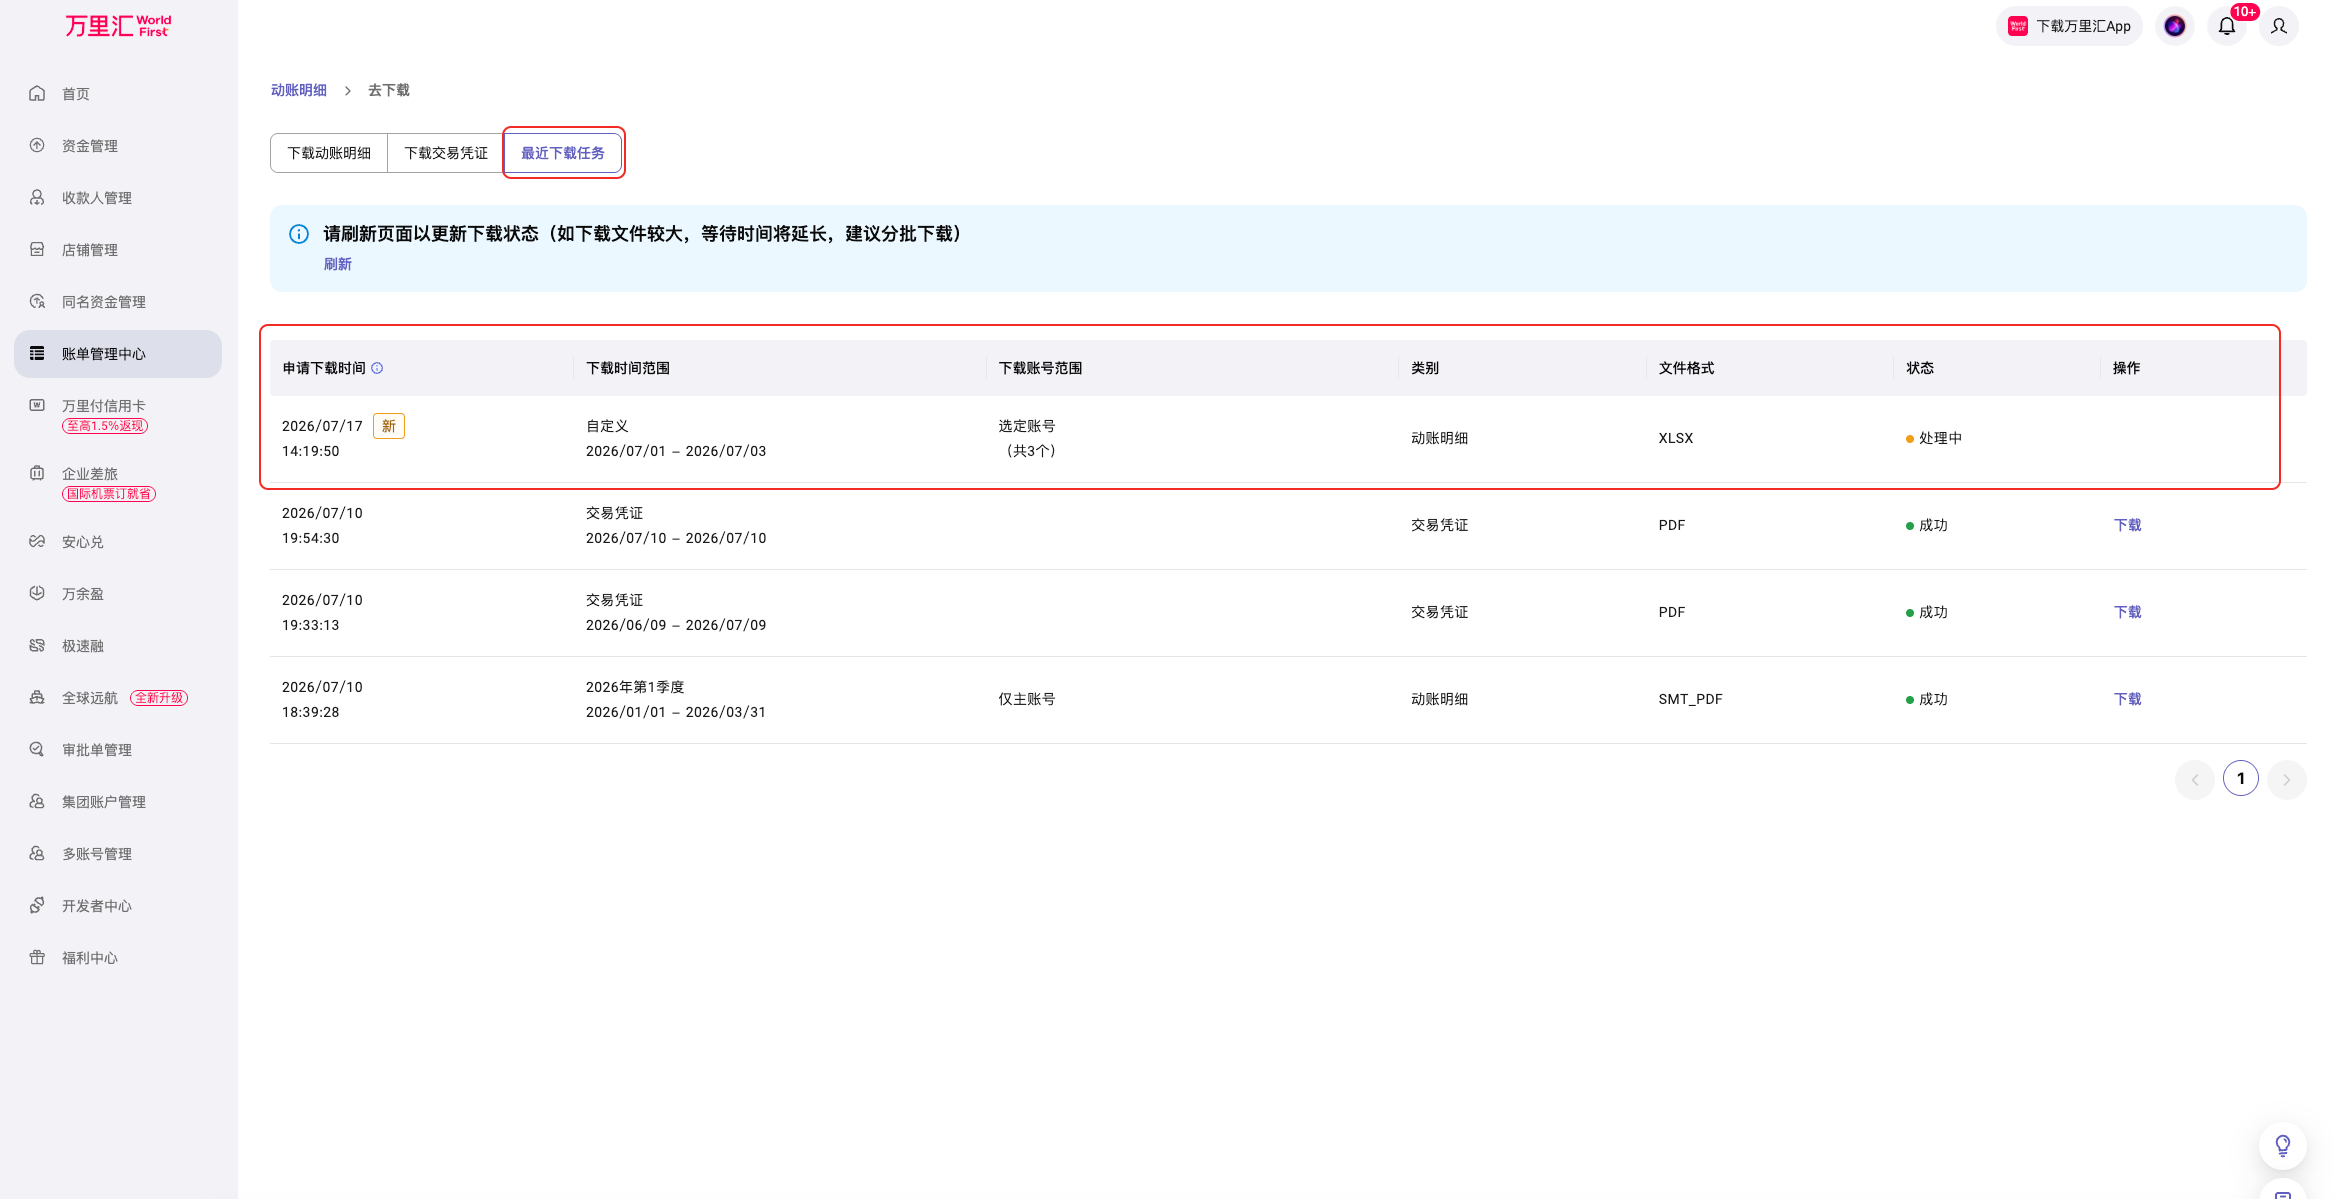This screenshot has height=1199, width=2334.
Task: Open 资金管理 in the sidebar
Action: (x=118, y=146)
